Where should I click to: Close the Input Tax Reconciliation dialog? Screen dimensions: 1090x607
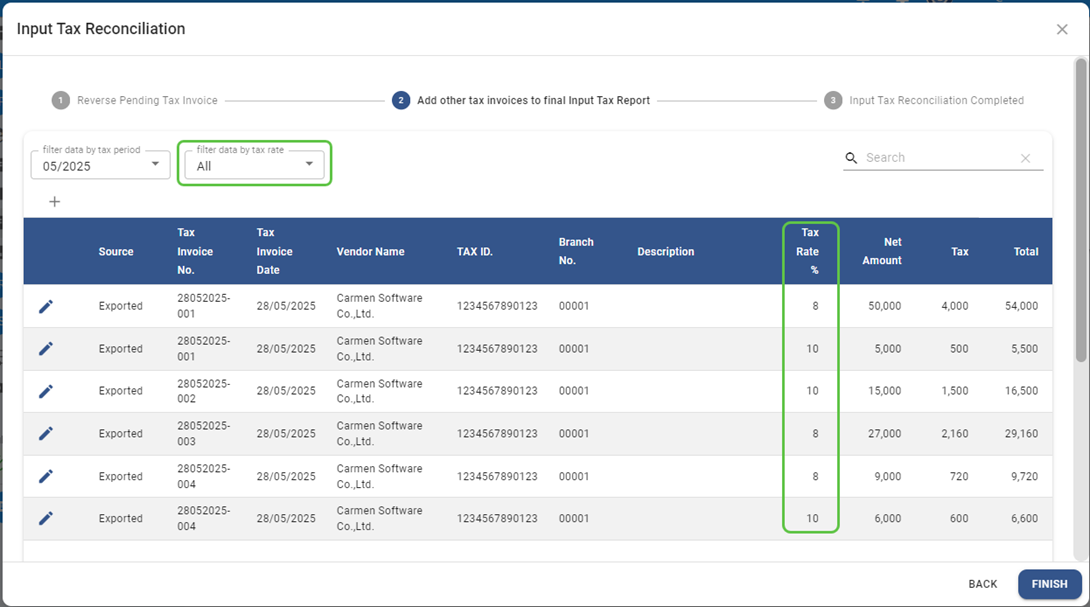(x=1062, y=30)
